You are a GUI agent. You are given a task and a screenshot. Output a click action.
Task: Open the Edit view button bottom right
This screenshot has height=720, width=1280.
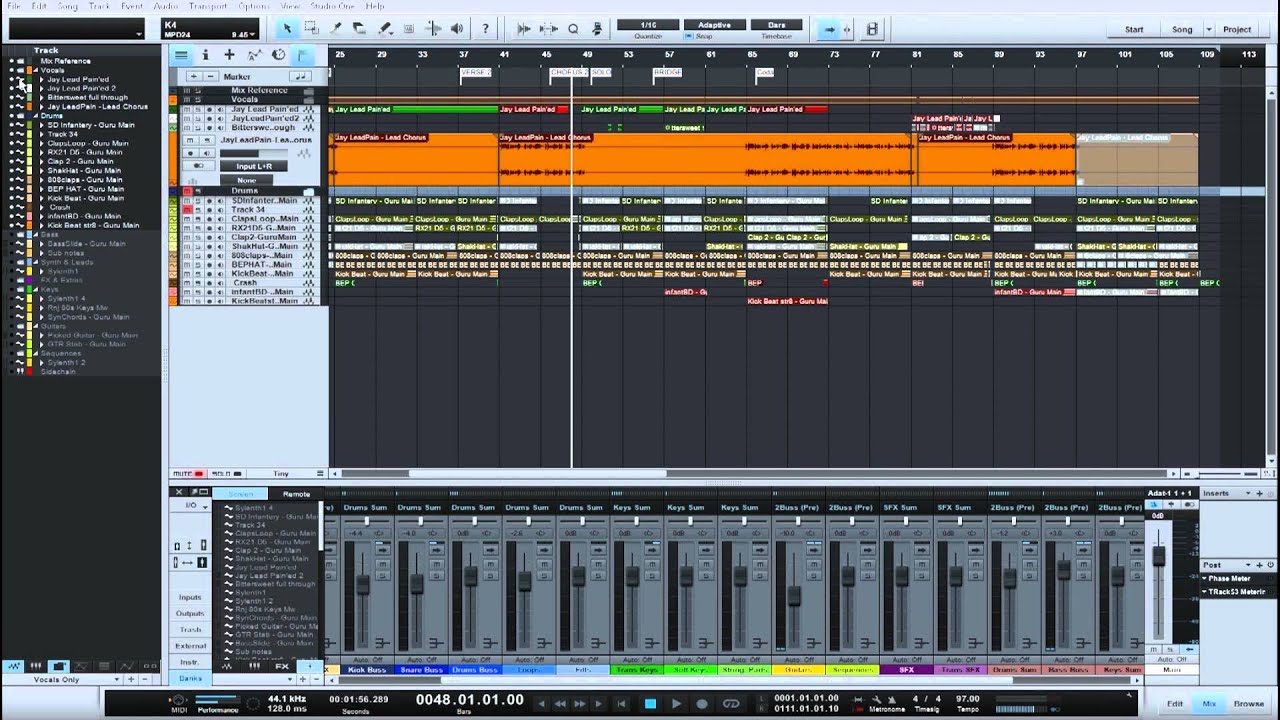click(x=1175, y=704)
